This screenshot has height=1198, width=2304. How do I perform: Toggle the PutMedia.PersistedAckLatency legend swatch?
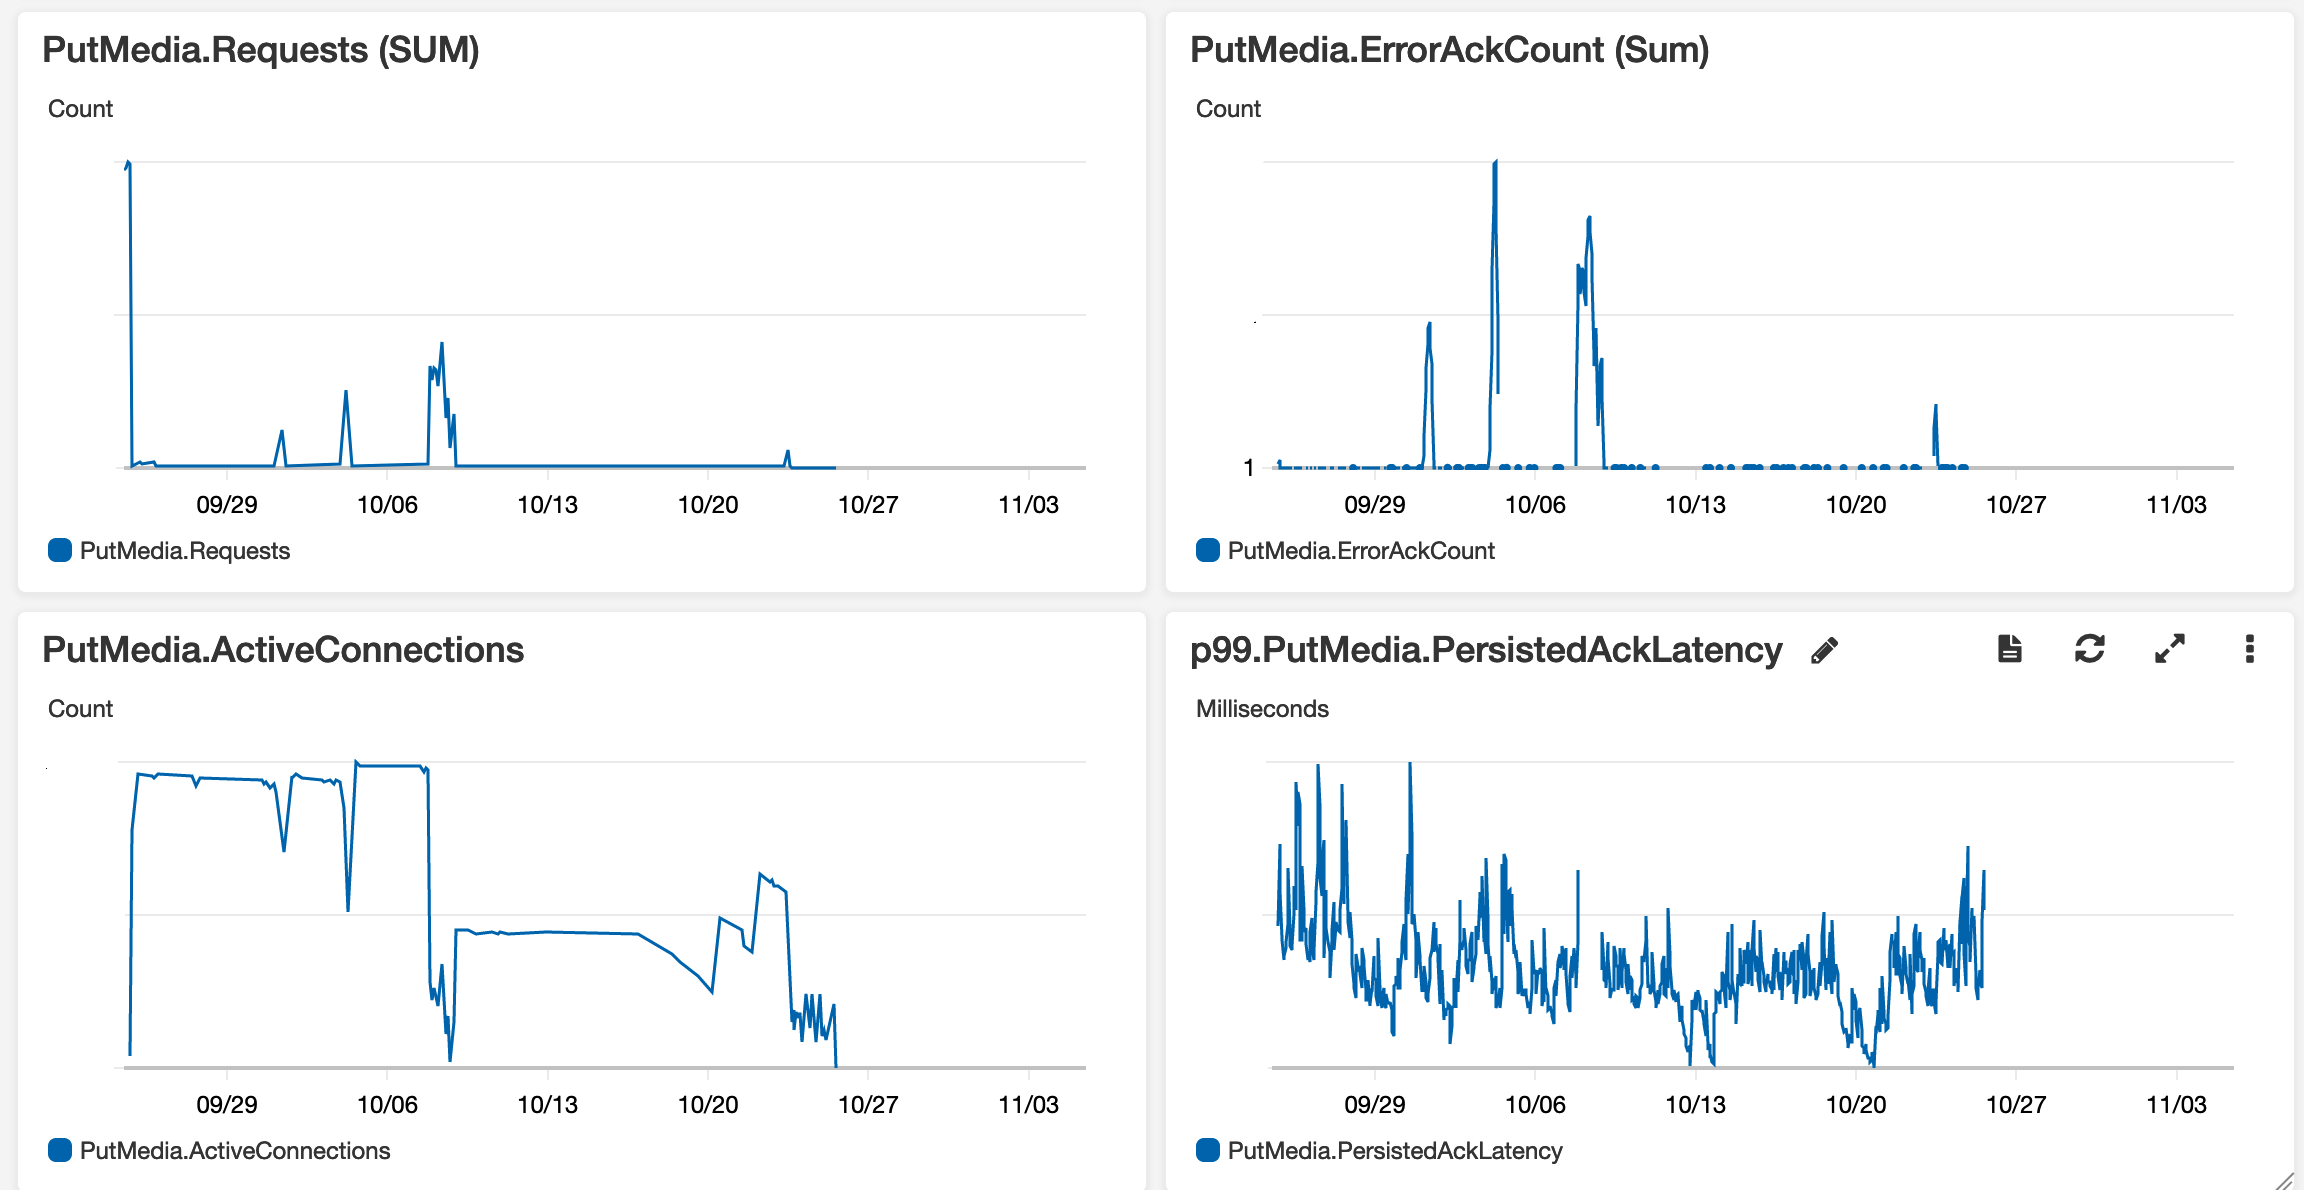[1208, 1150]
